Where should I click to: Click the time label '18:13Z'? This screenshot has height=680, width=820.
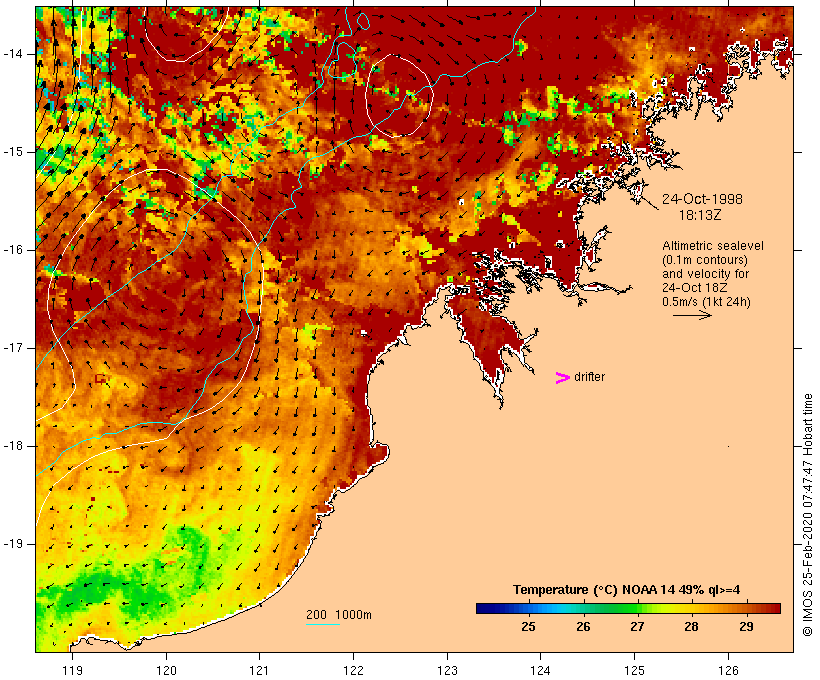700,216
